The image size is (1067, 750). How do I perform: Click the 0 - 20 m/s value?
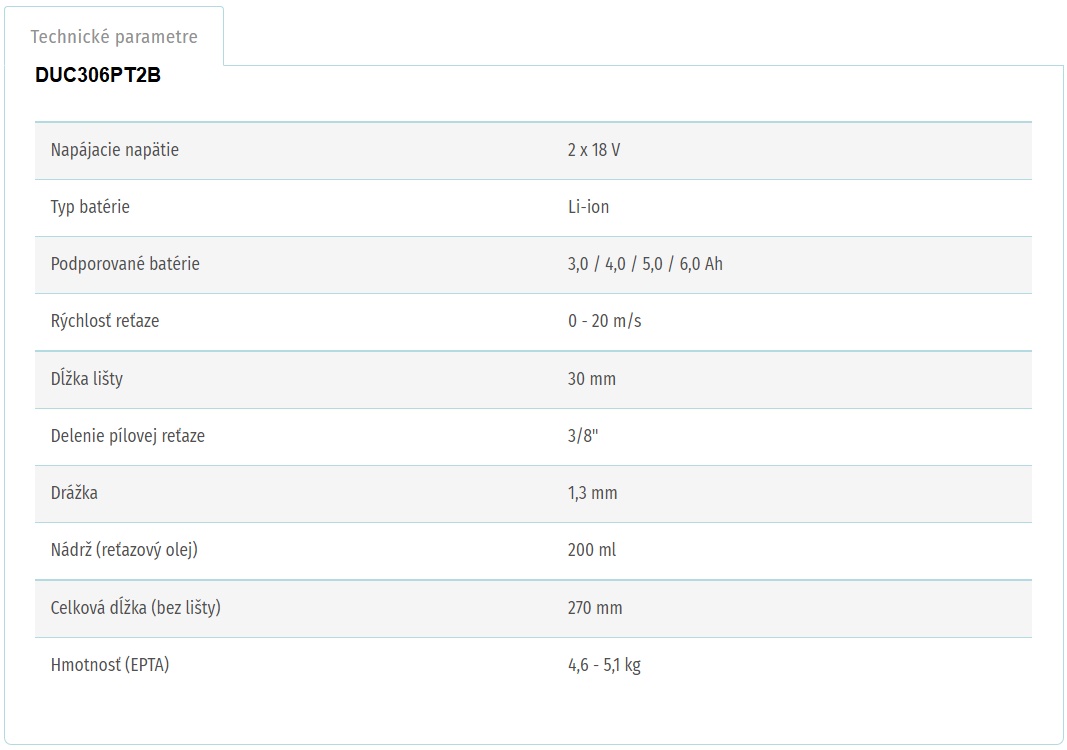point(604,321)
